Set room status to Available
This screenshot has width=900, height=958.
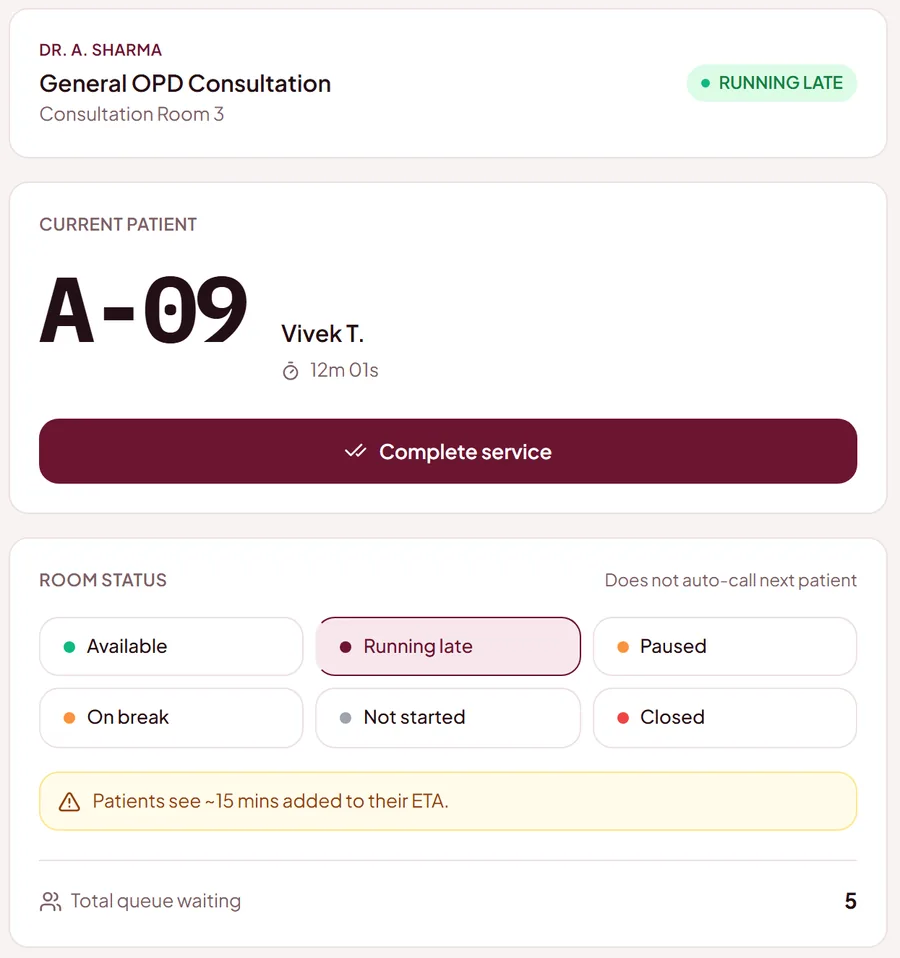(x=171, y=646)
